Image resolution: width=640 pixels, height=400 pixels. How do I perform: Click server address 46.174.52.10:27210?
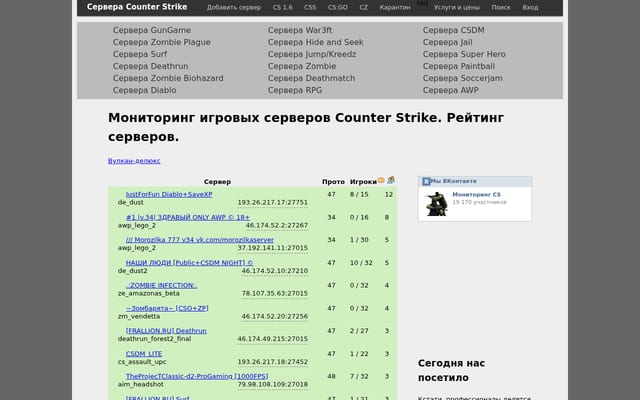(275, 271)
